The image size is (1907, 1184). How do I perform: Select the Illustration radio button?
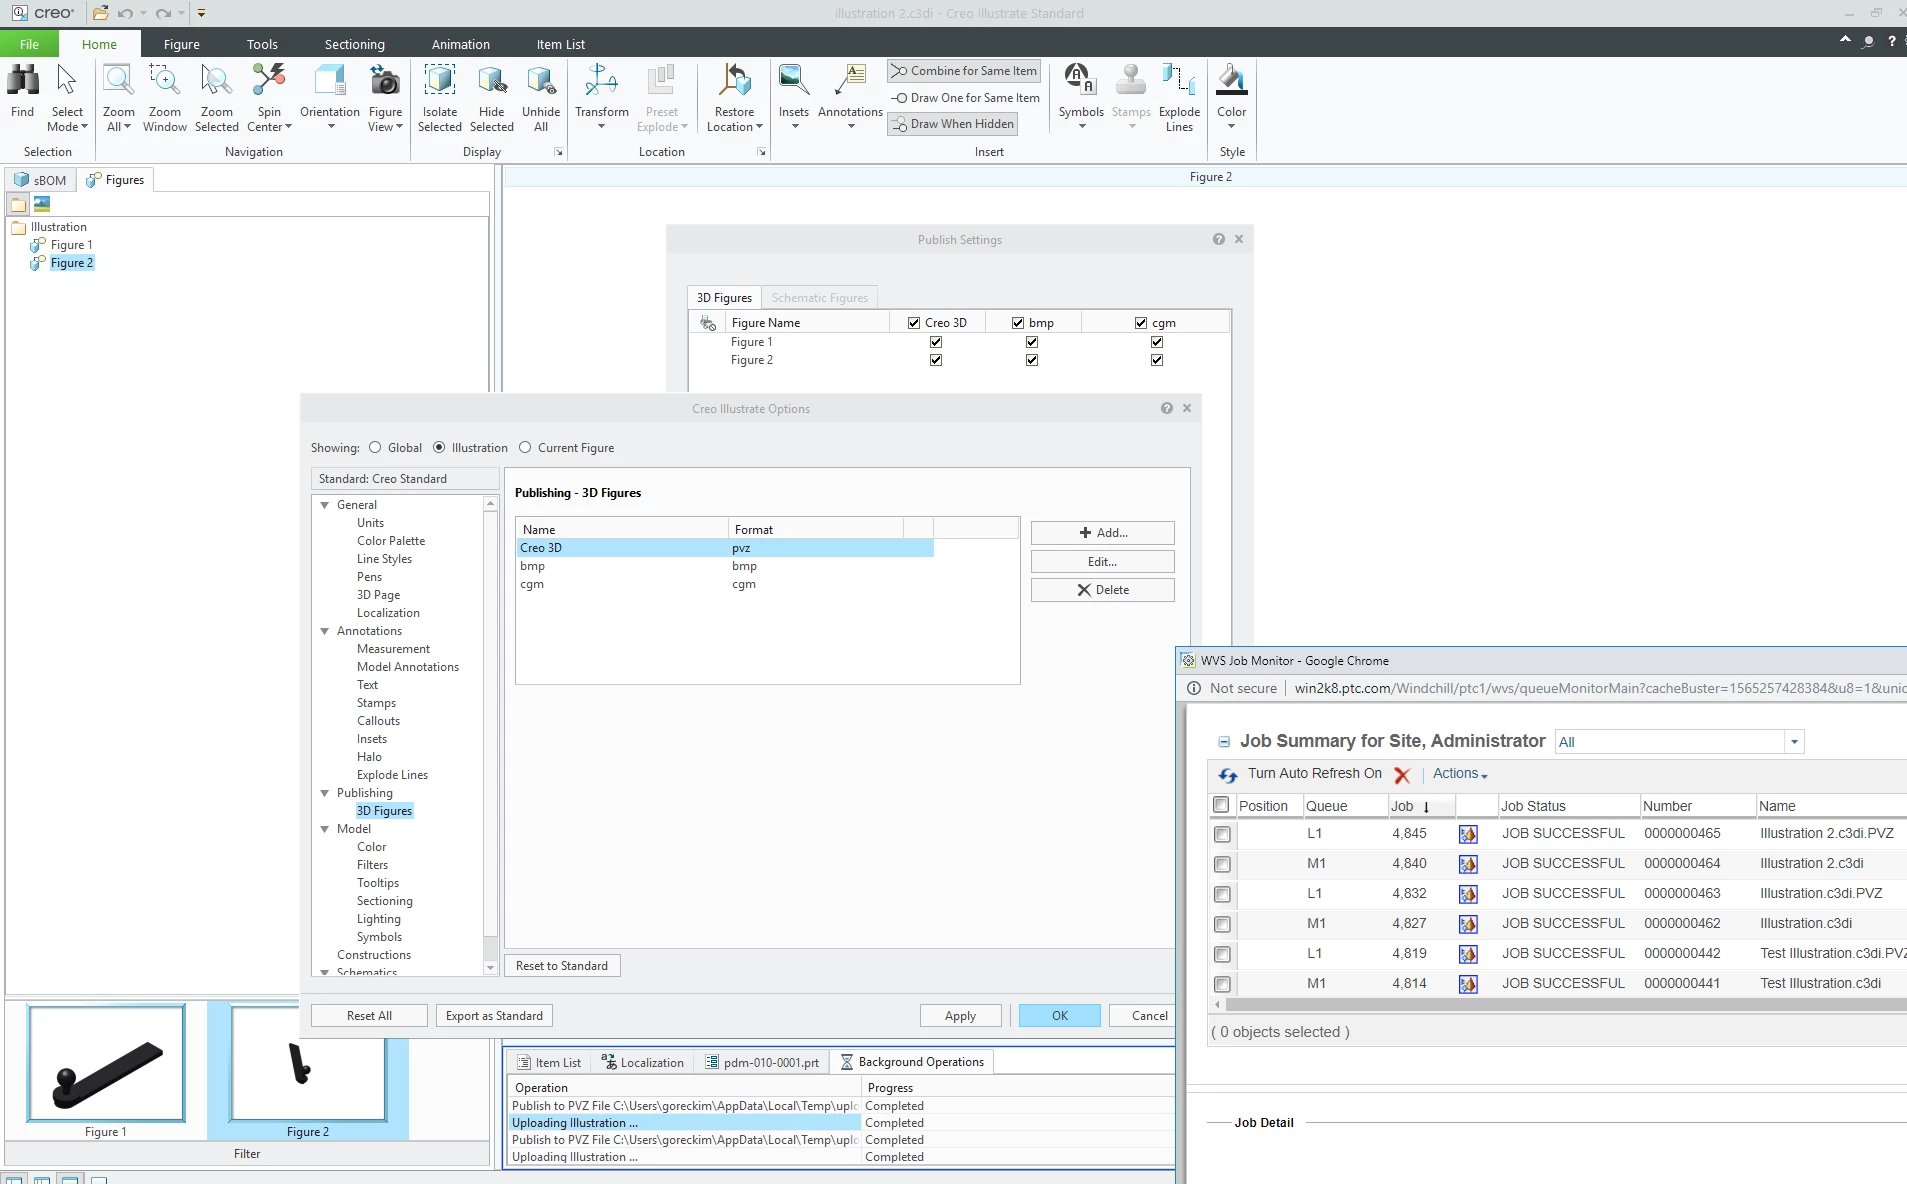point(439,448)
